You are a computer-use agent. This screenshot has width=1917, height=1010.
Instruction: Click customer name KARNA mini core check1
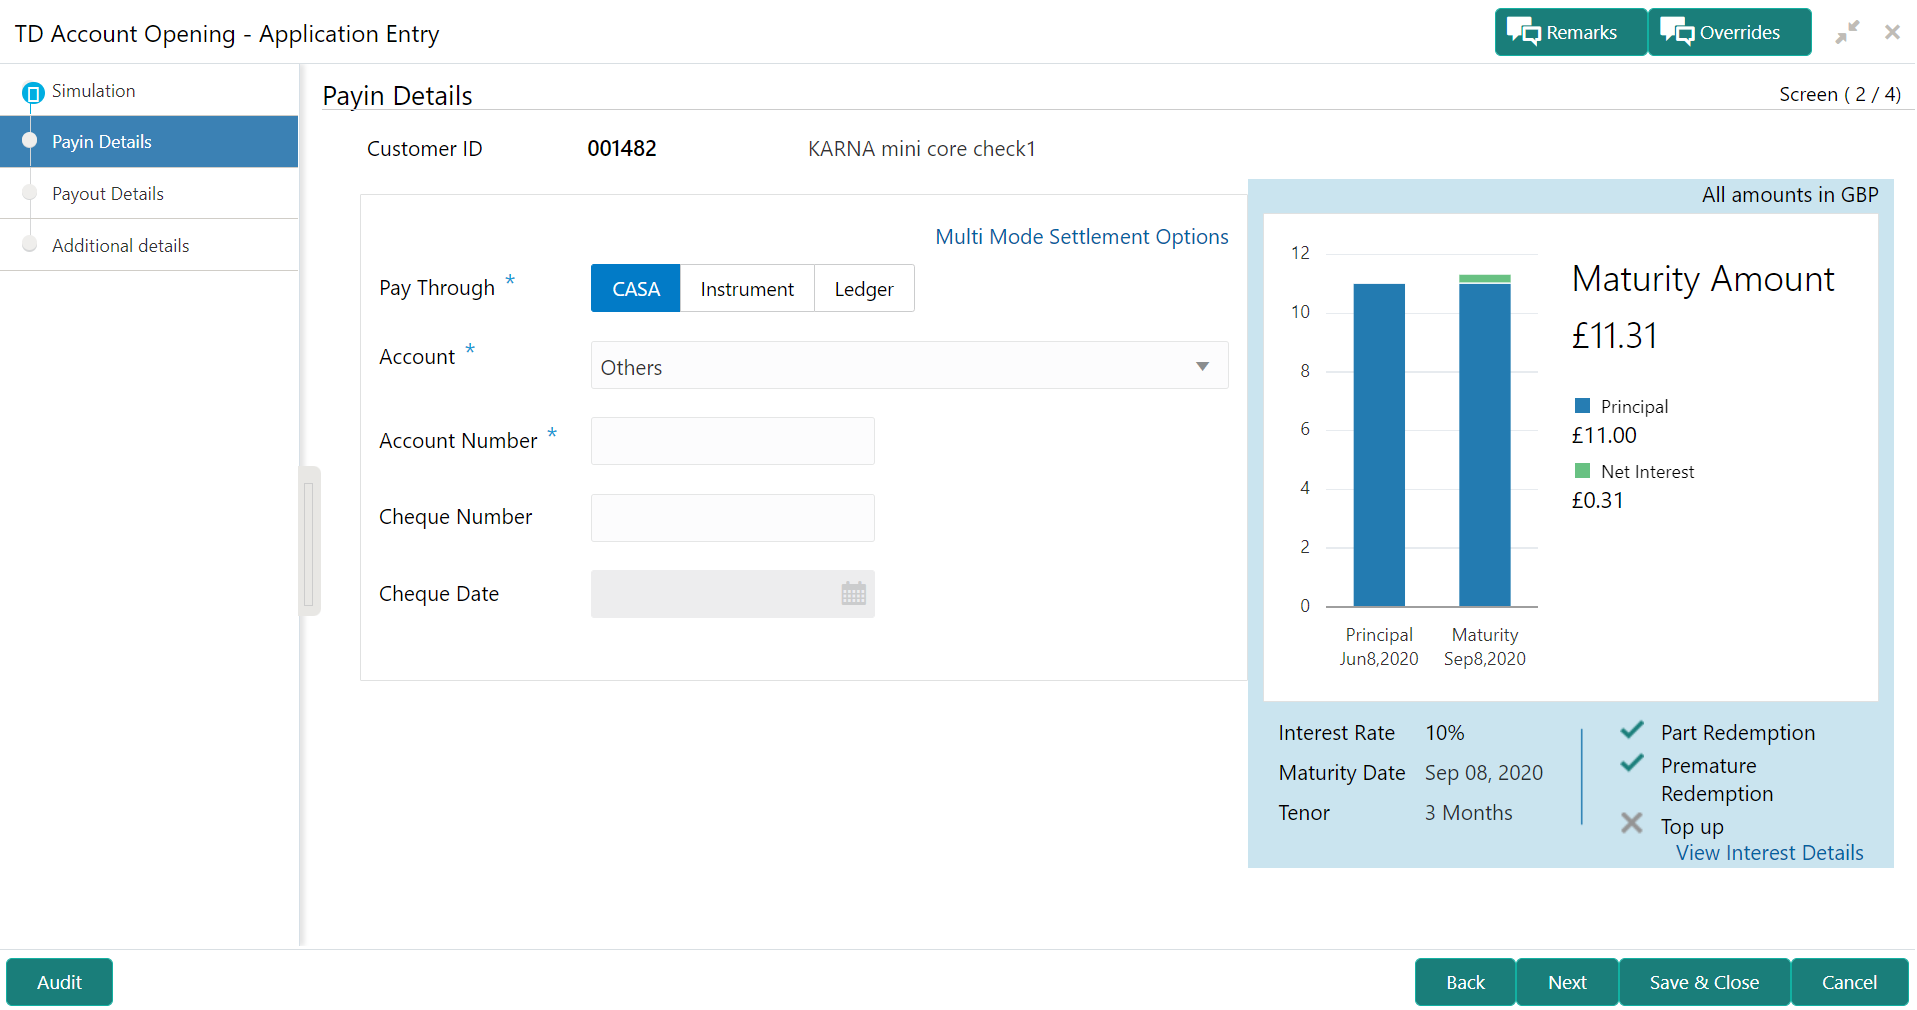click(922, 149)
